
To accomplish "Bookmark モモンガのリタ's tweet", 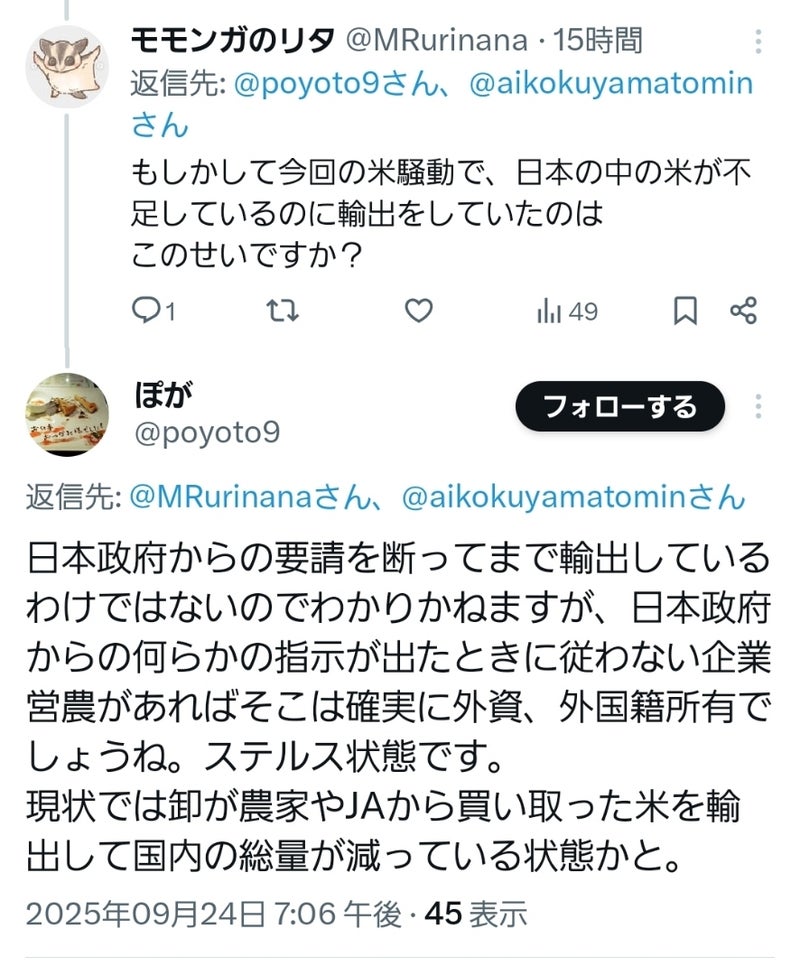I will pos(685,310).
